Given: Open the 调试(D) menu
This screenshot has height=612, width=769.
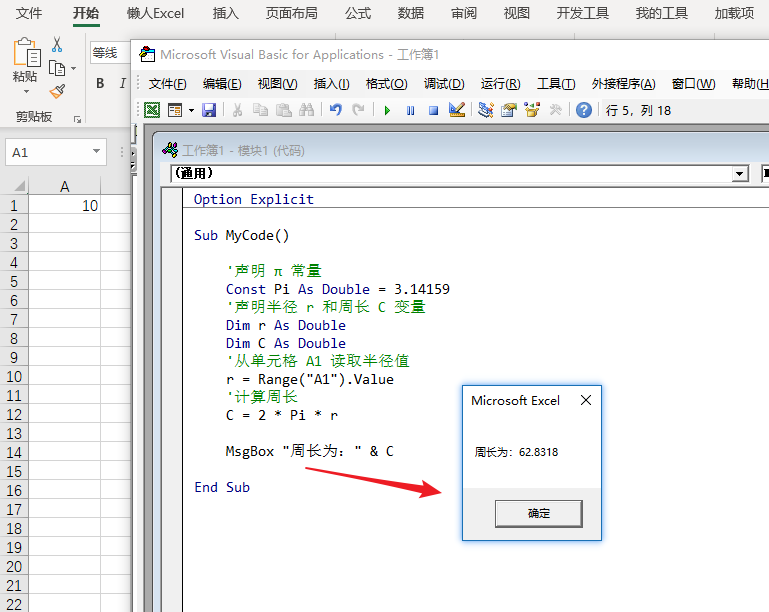Looking at the screenshot, I should [x=444, y=84].
